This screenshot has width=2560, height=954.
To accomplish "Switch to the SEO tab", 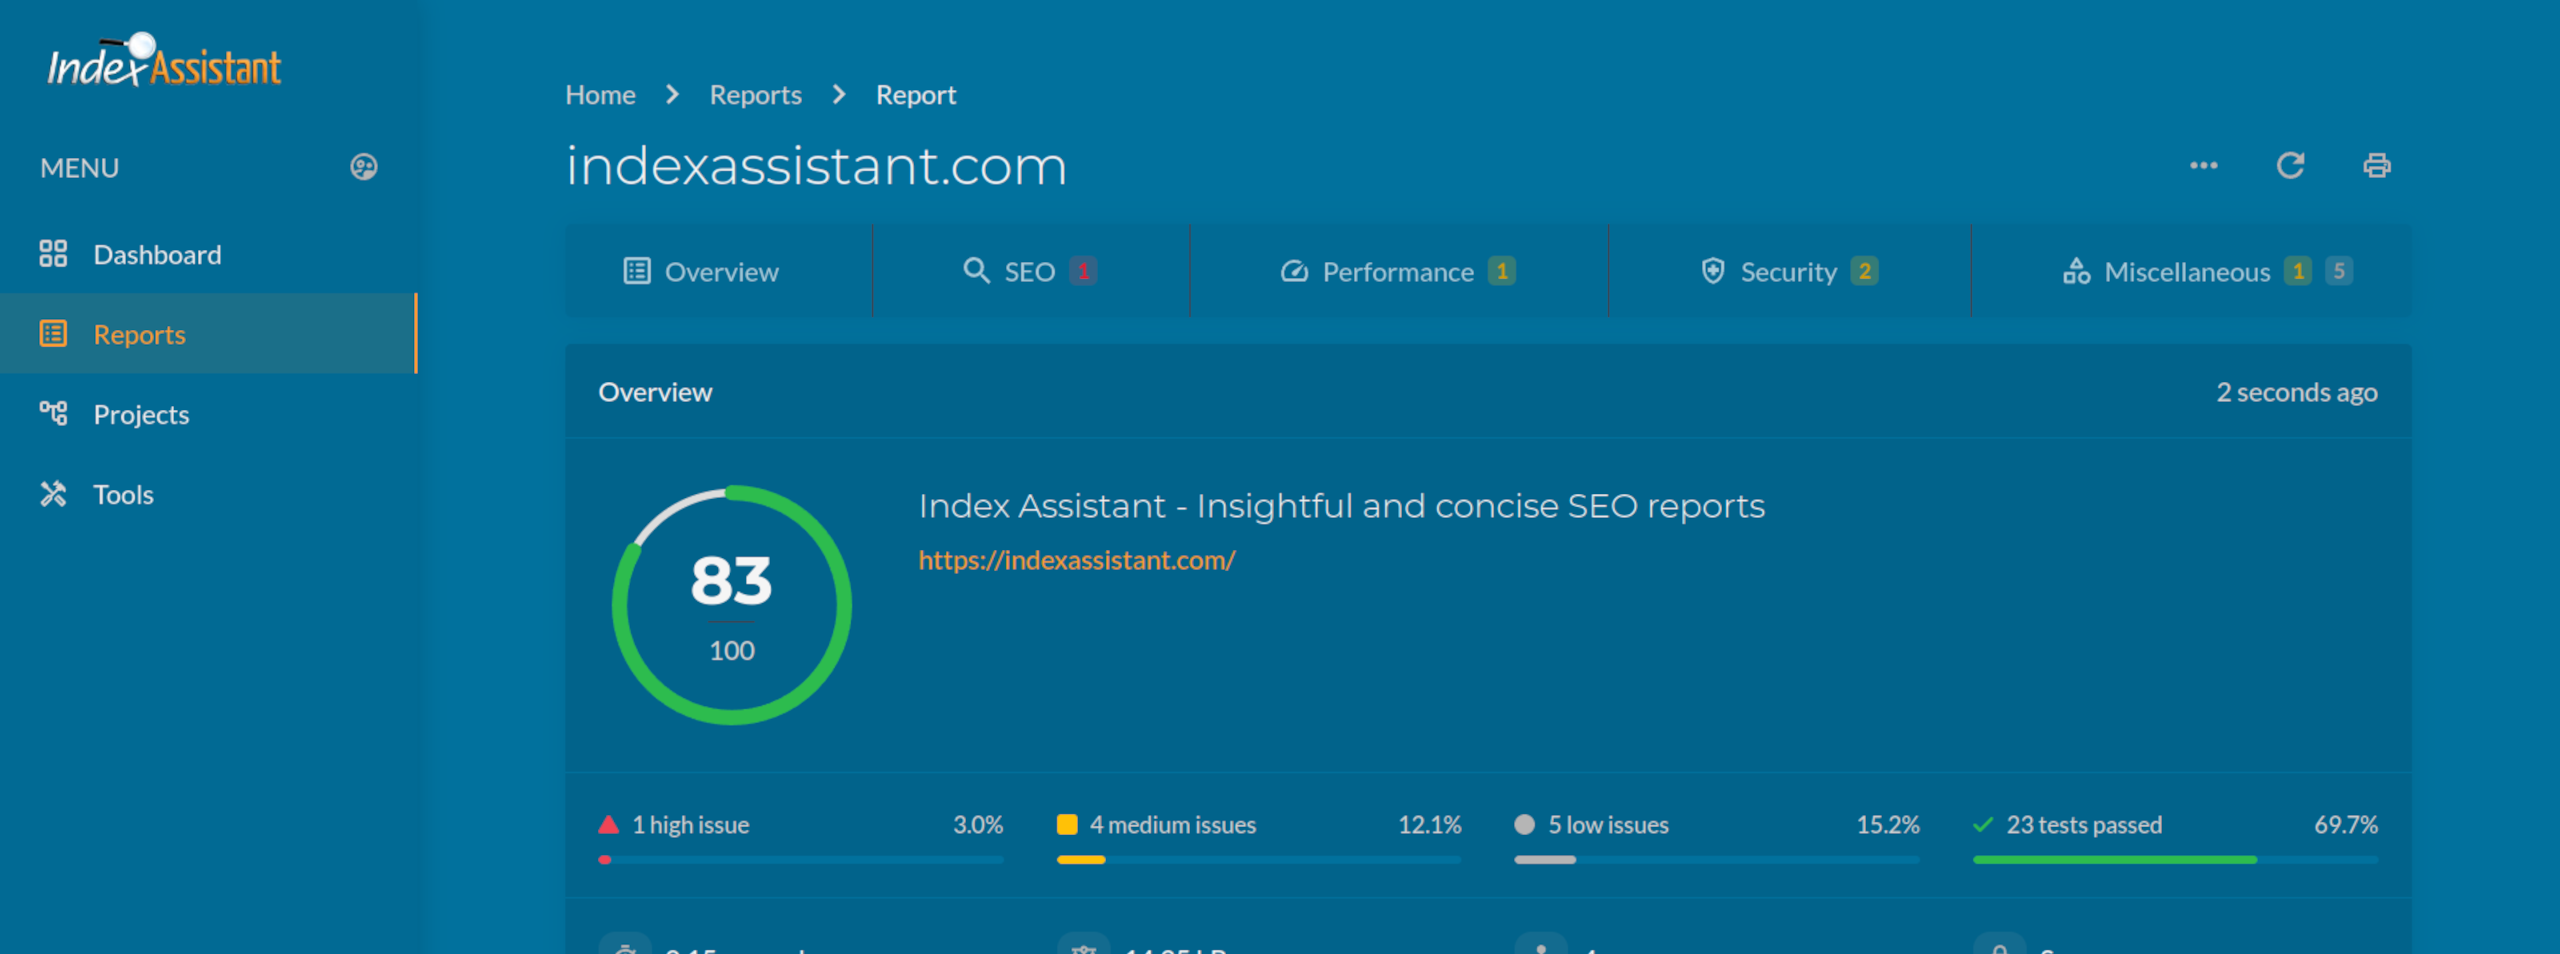I will click(1031, 271).
